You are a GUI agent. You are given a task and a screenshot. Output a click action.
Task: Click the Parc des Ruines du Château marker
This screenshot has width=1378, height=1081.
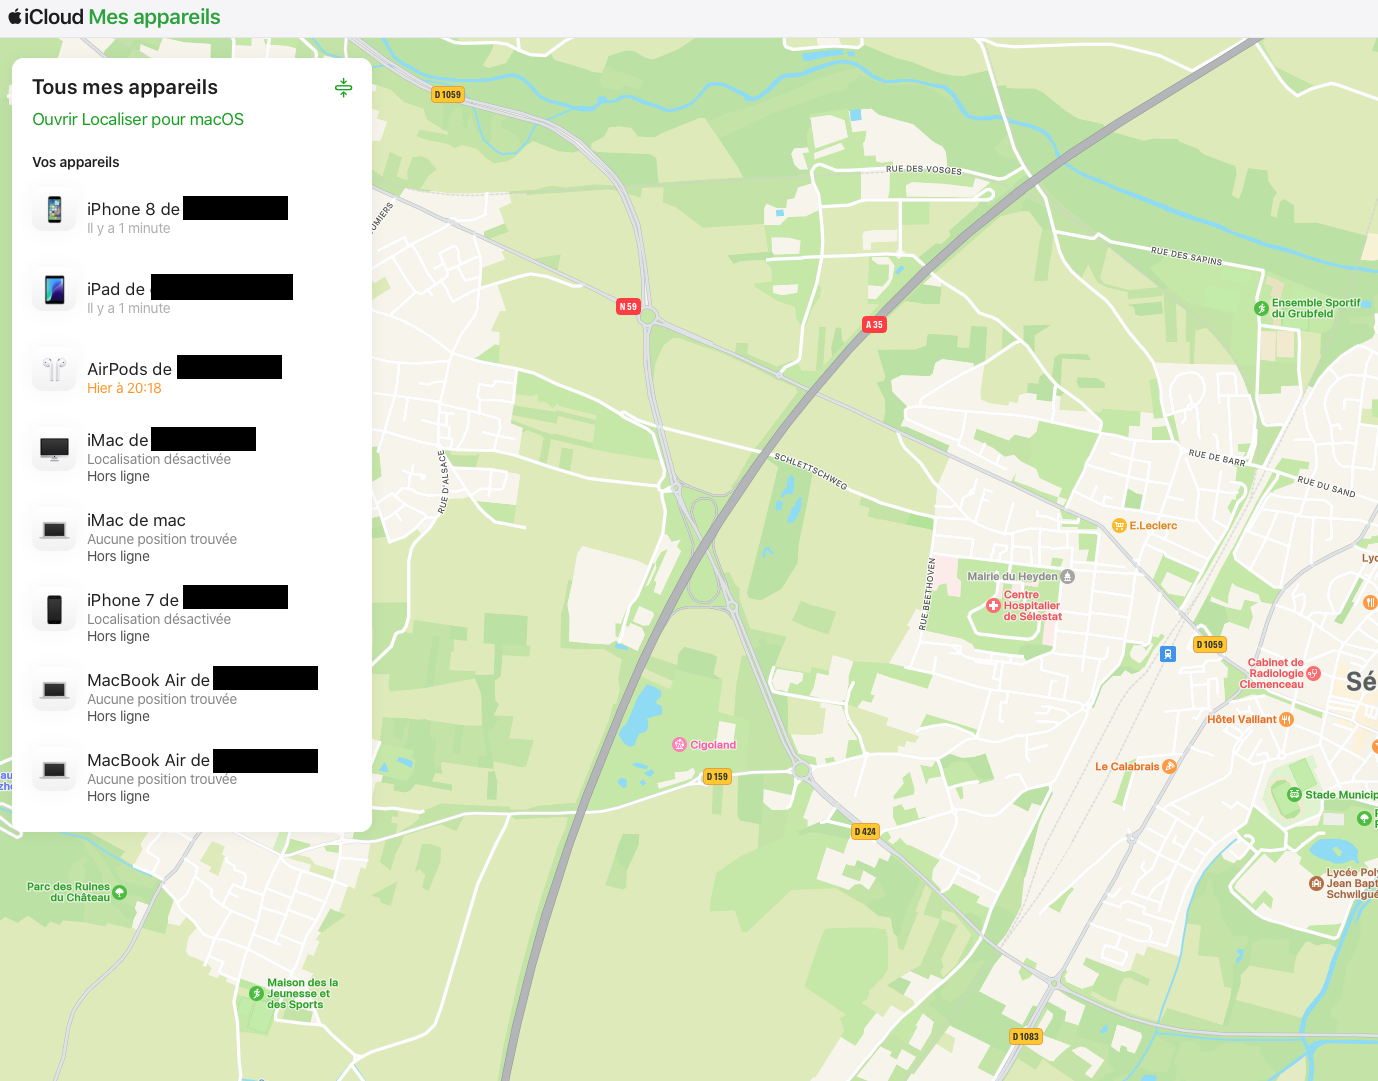click(x=120, y=892)
